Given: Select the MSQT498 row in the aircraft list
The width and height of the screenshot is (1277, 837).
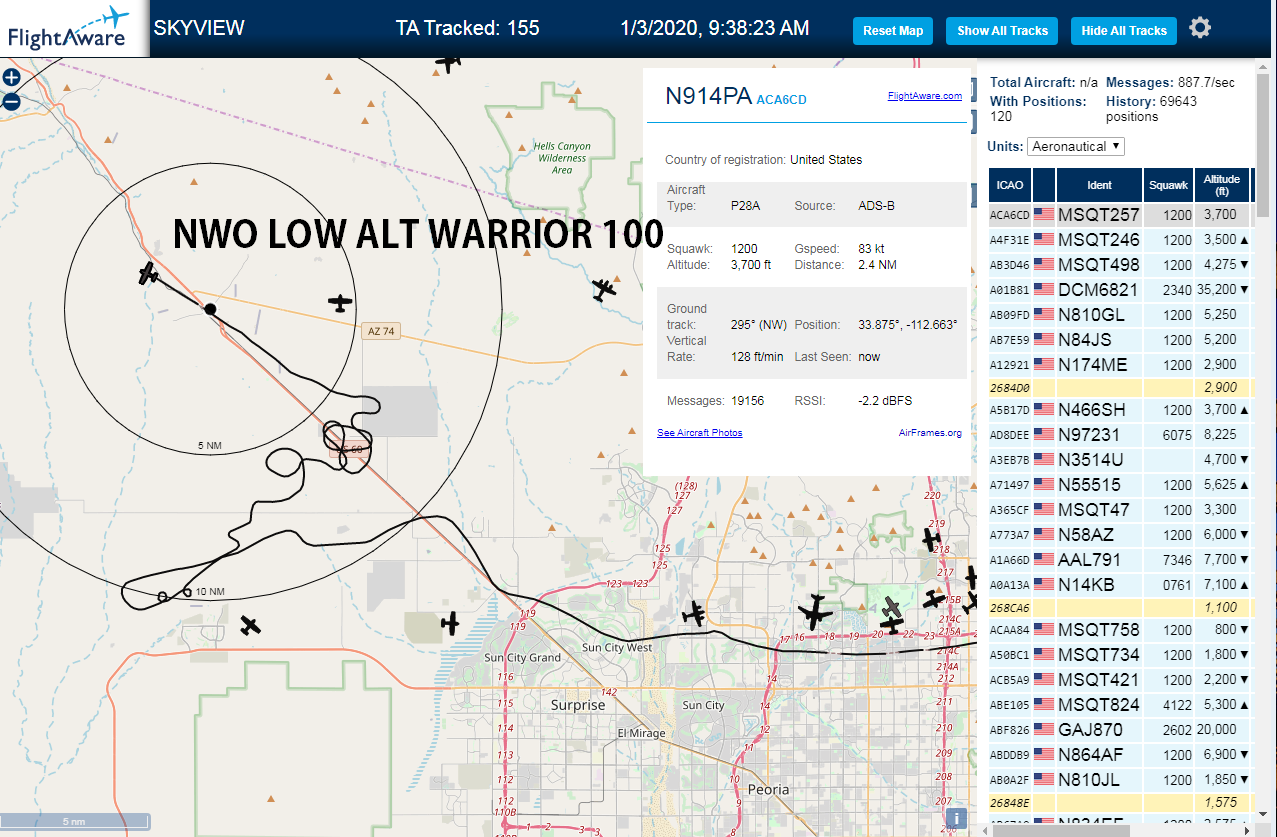Looking at the screenshot, I should click(x=1119, y=265).
